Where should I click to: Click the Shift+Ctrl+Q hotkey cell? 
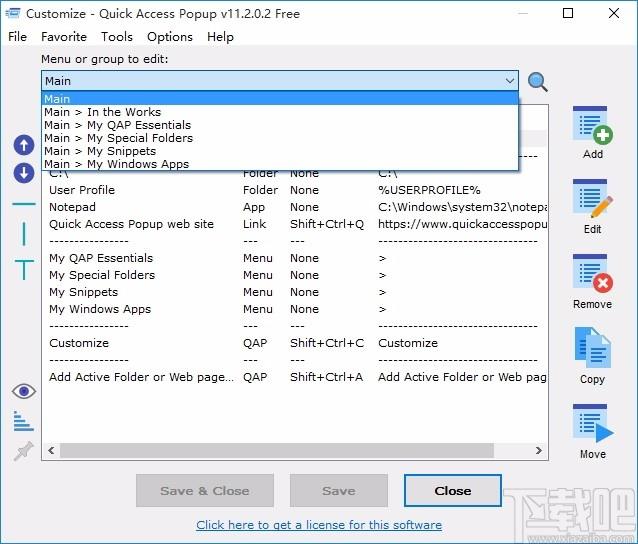327,224
